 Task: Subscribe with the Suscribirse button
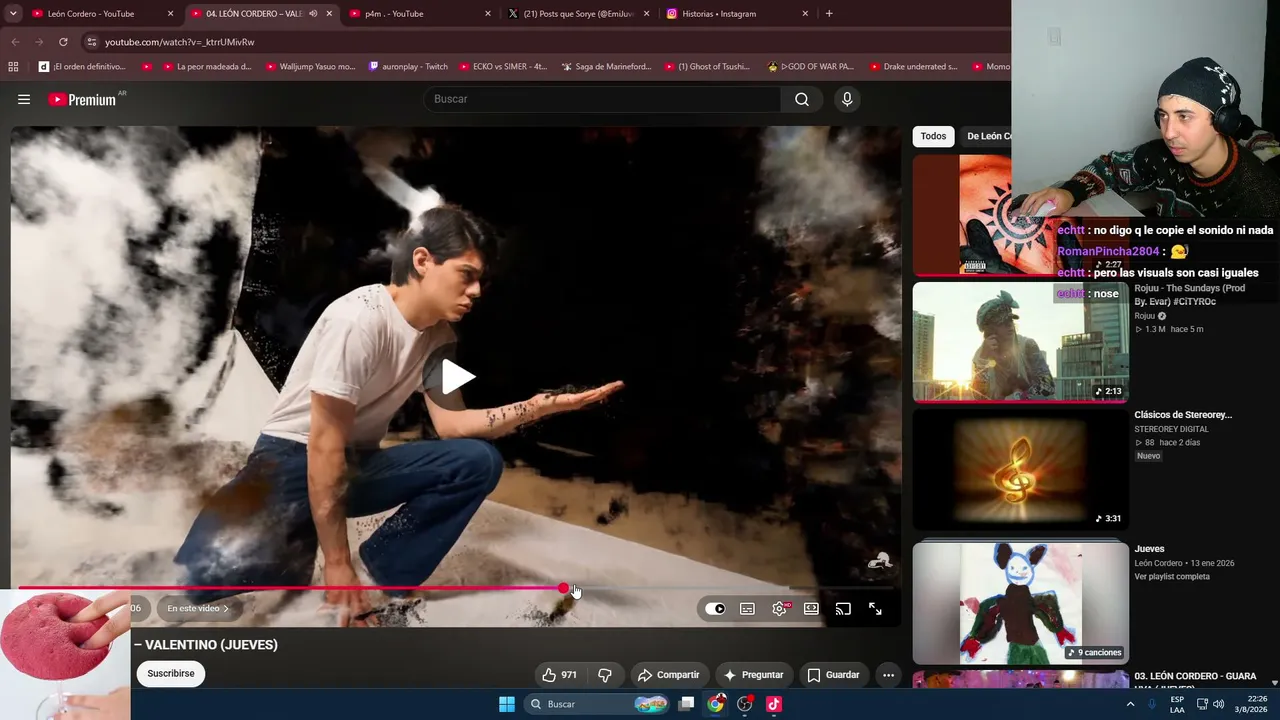(x=171, y=674)
